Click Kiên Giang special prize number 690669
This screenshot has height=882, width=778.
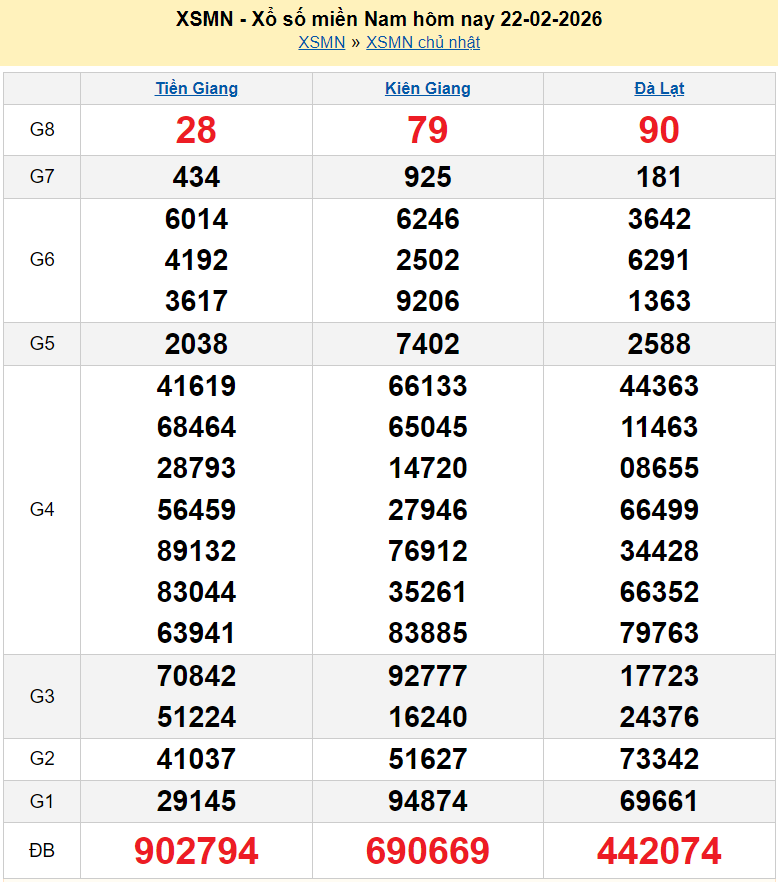pyautogui.click(x=427, y=851)
